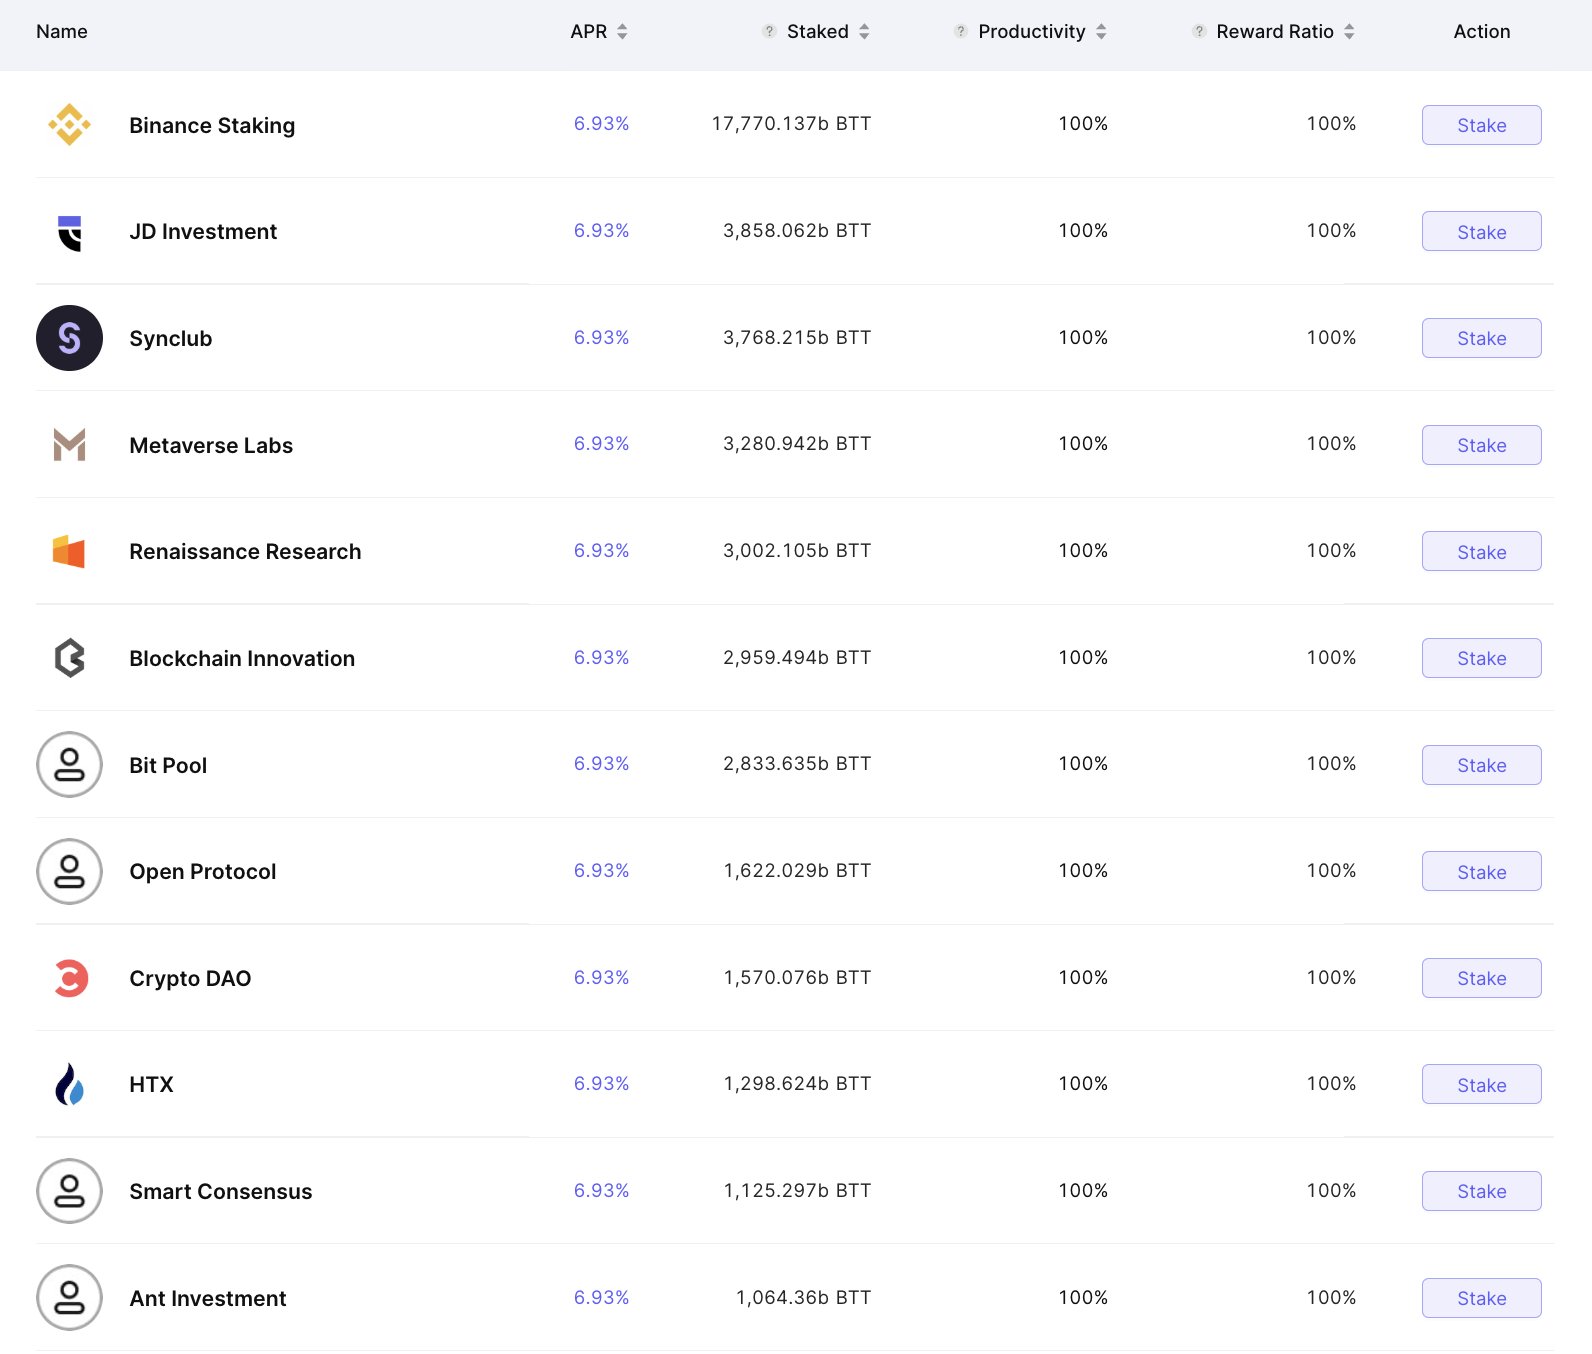Select Open Protocol's 6.93% APR value

[601, 871]
